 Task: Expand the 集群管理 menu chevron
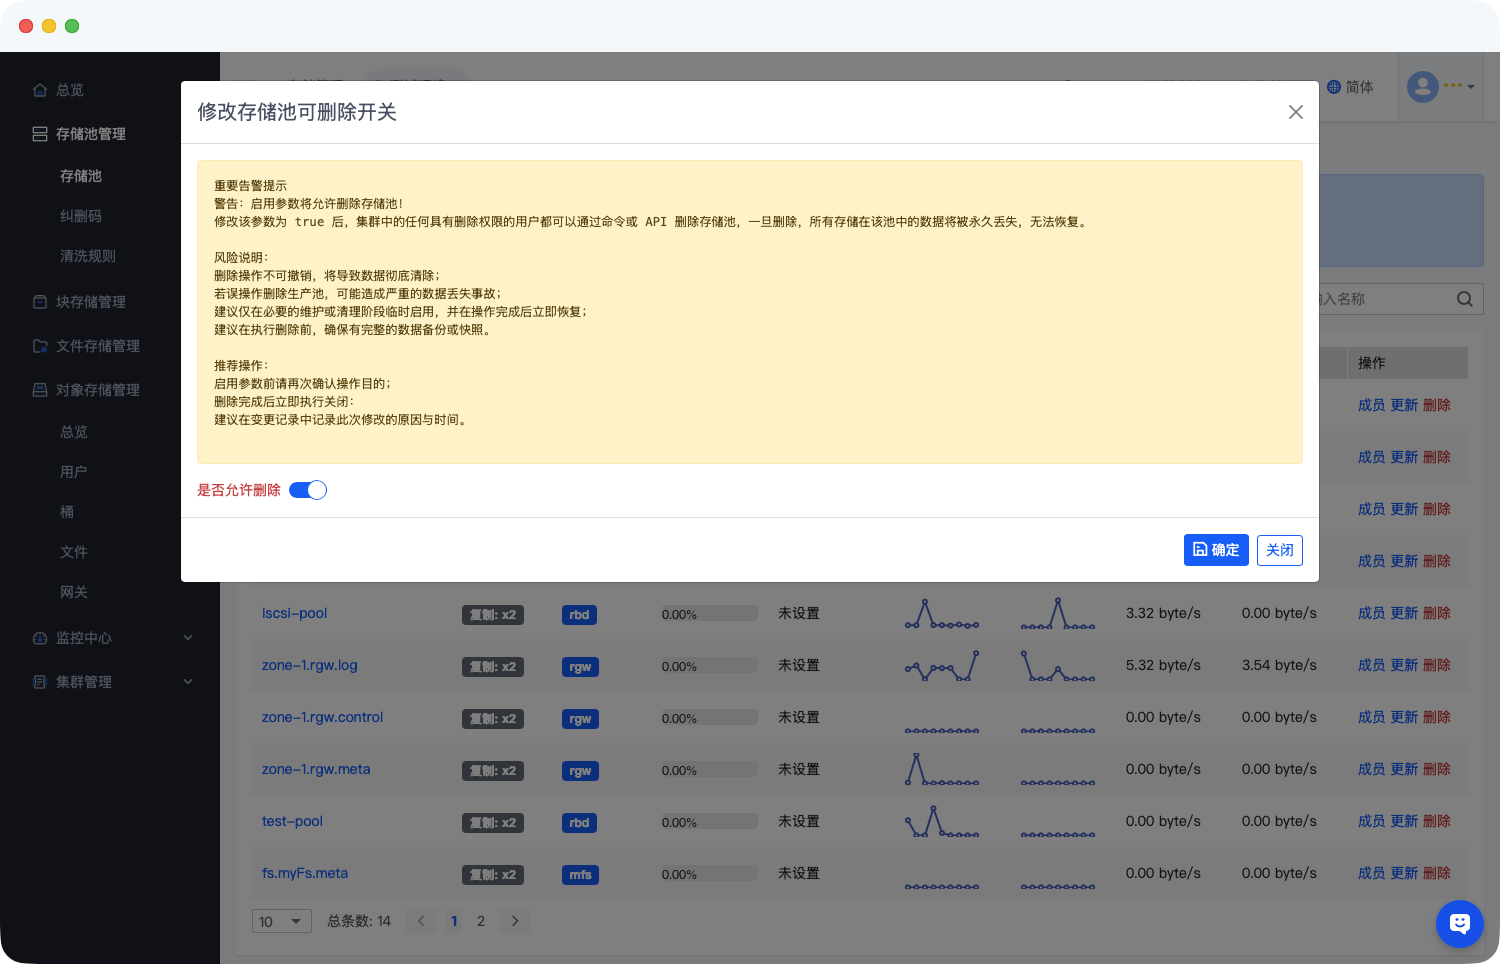(x=188, y=682)
